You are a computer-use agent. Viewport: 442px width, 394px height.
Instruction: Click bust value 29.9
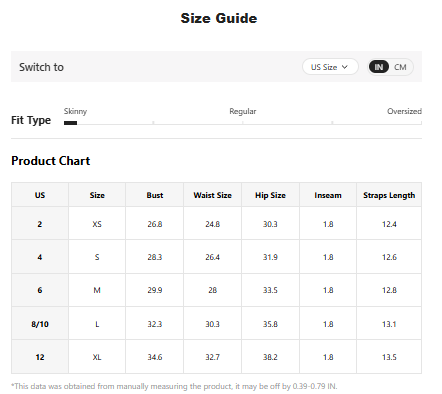(155, 290)
